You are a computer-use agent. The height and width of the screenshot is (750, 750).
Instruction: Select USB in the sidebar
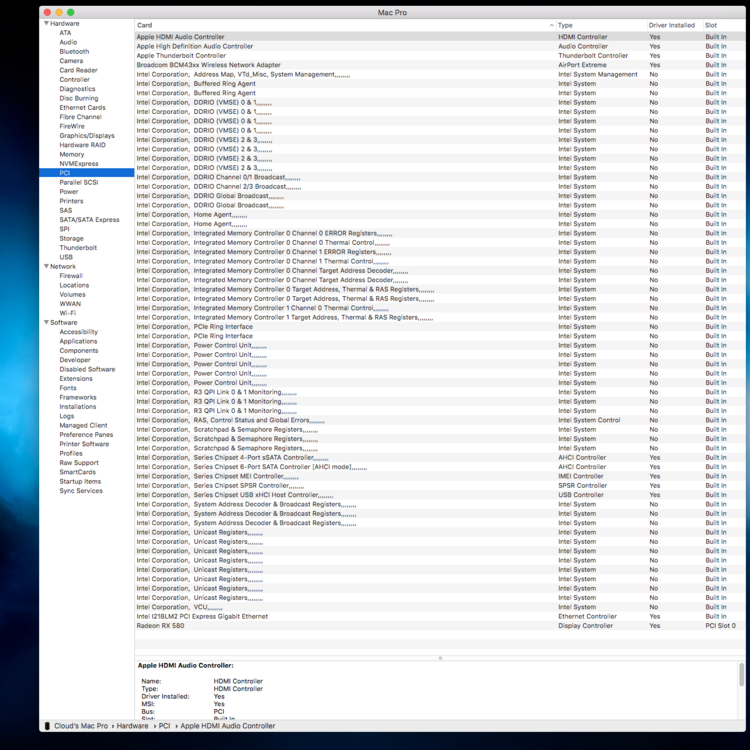tap(66, 257)
